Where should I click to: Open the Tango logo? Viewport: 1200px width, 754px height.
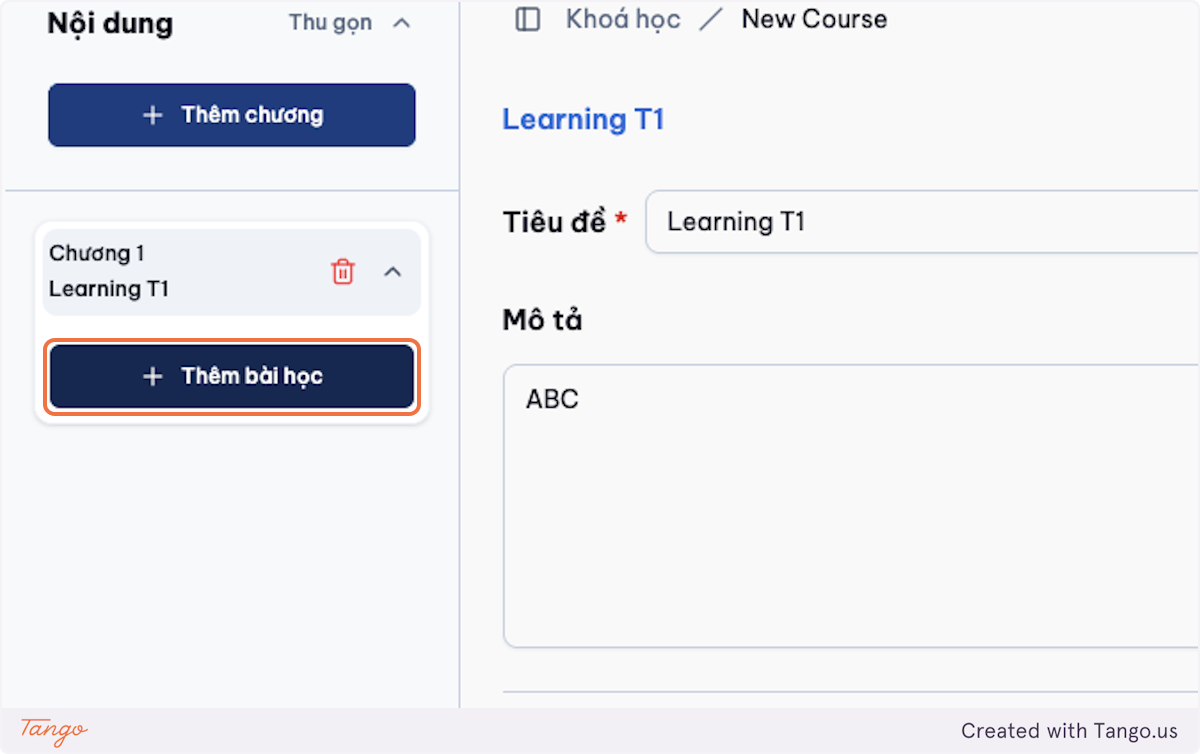pyautogui.click(x=54, y=731)
